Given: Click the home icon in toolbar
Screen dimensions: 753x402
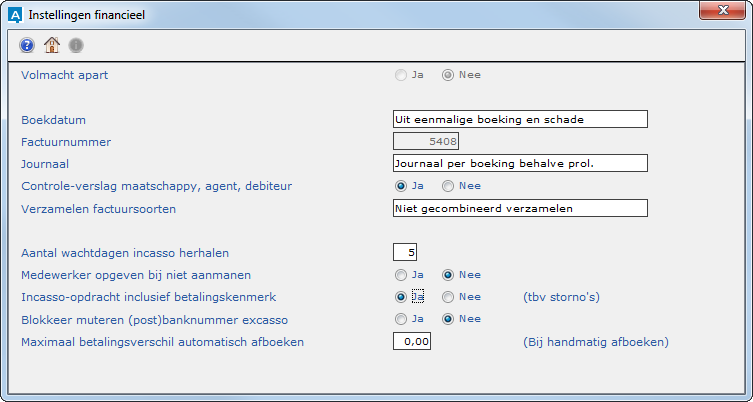Looking at the screenshot, I should pyautogui.click(x=52, y=45).
